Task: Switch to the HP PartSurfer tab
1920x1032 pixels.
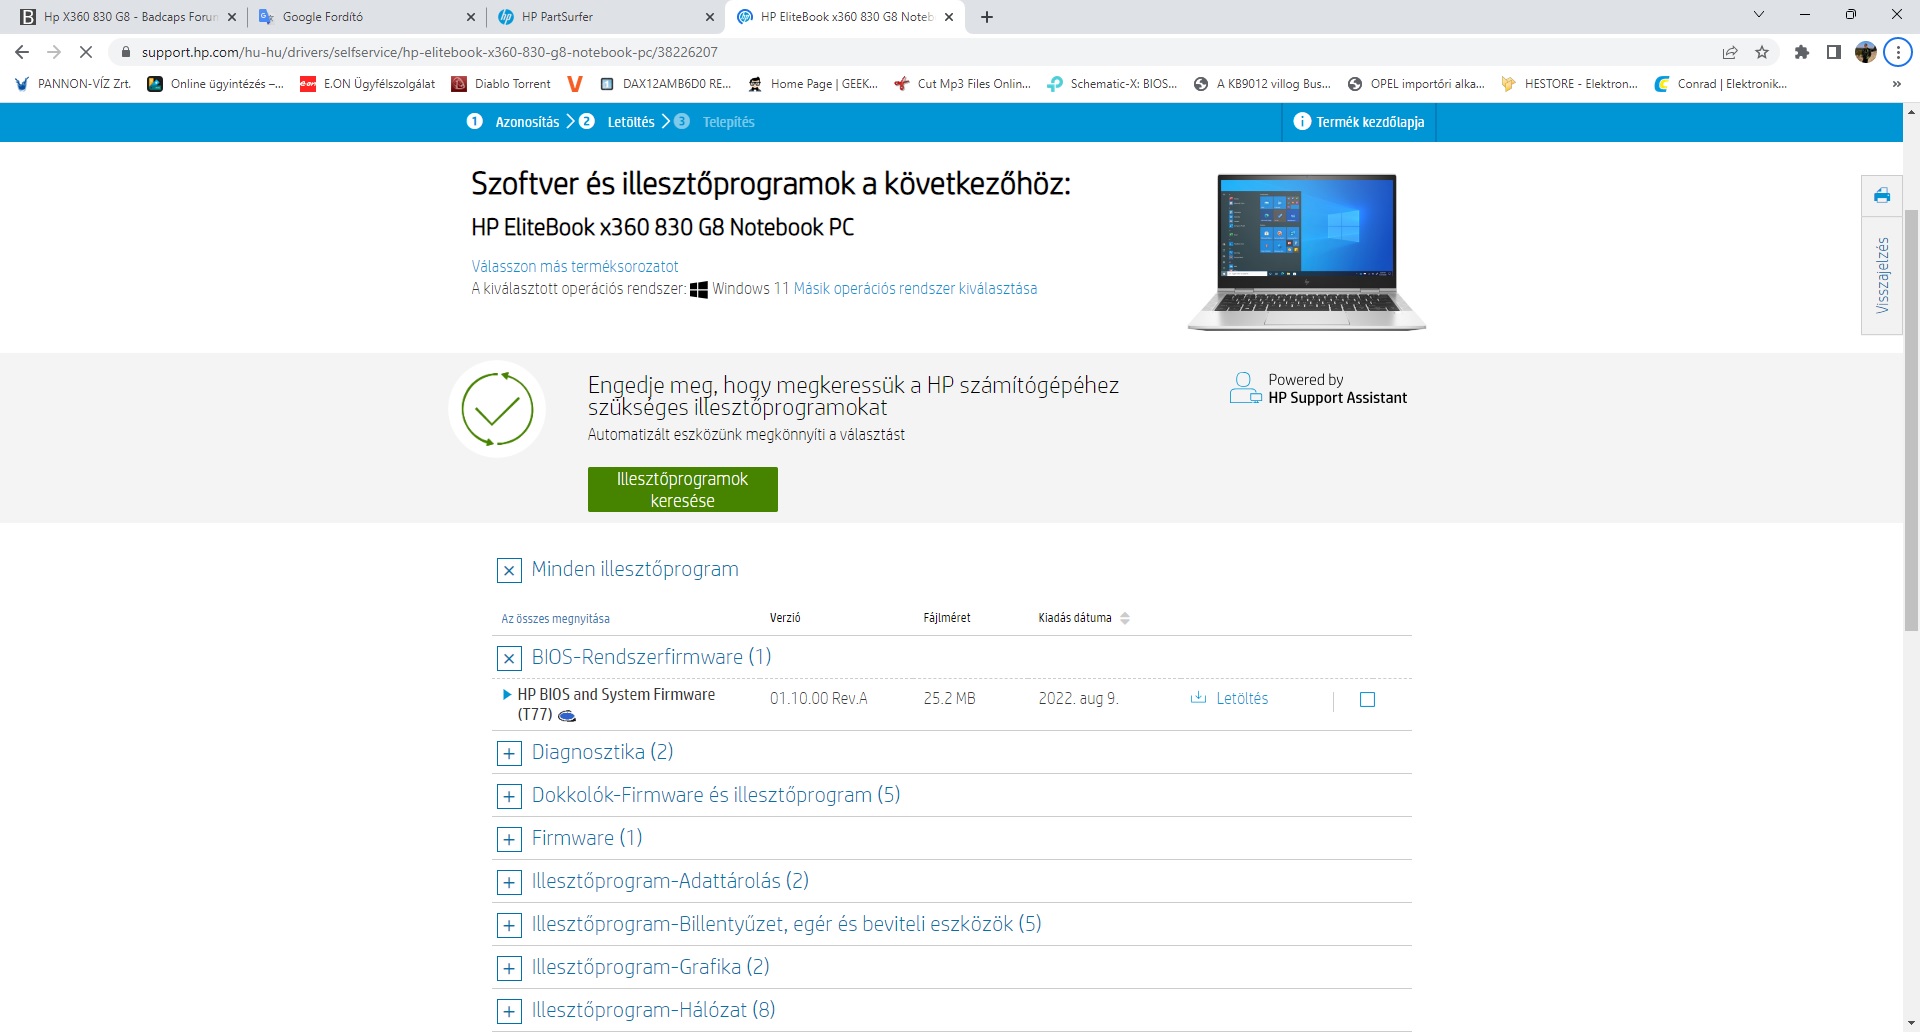Action: (607, 17)
